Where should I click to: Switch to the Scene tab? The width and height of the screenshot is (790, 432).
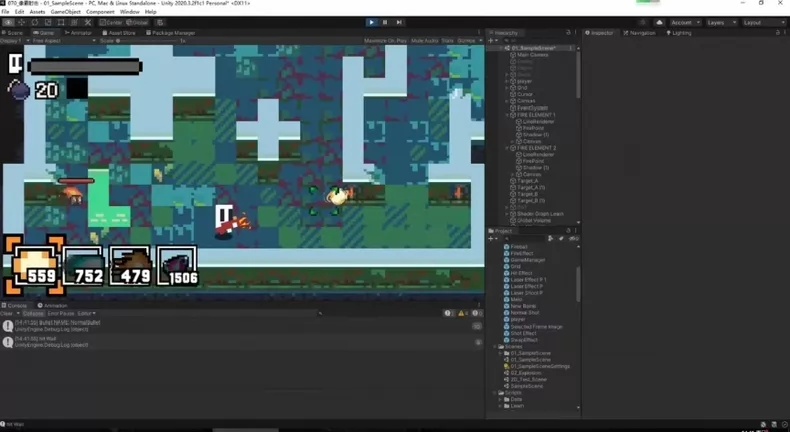coord(14,32)
